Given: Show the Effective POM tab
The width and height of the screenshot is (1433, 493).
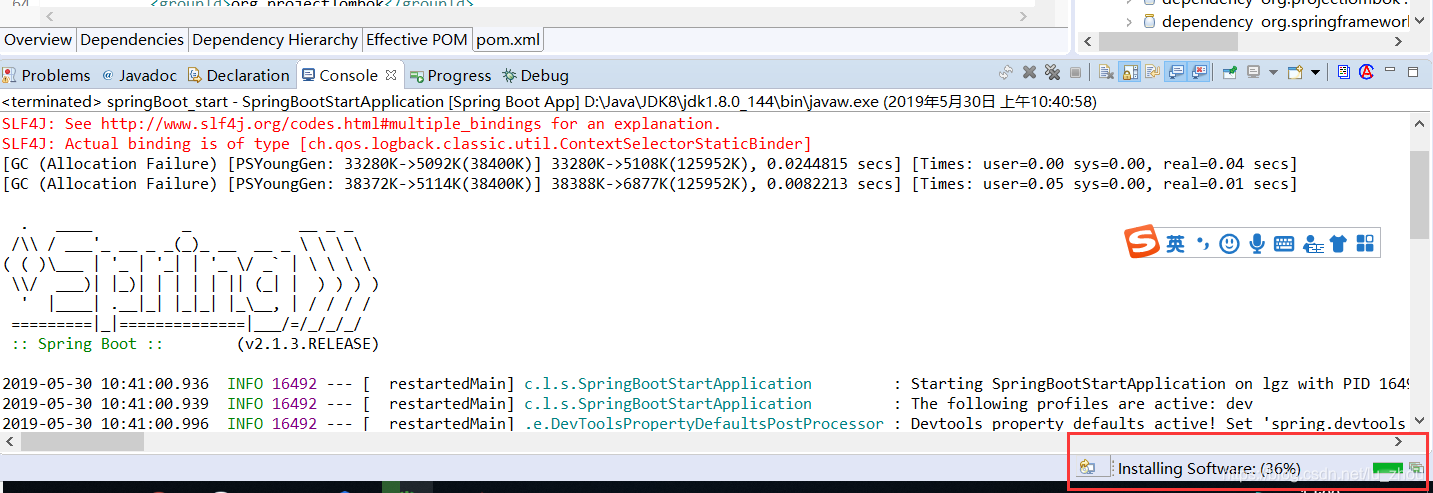Looking at the screenshot, I should point(417,40).
